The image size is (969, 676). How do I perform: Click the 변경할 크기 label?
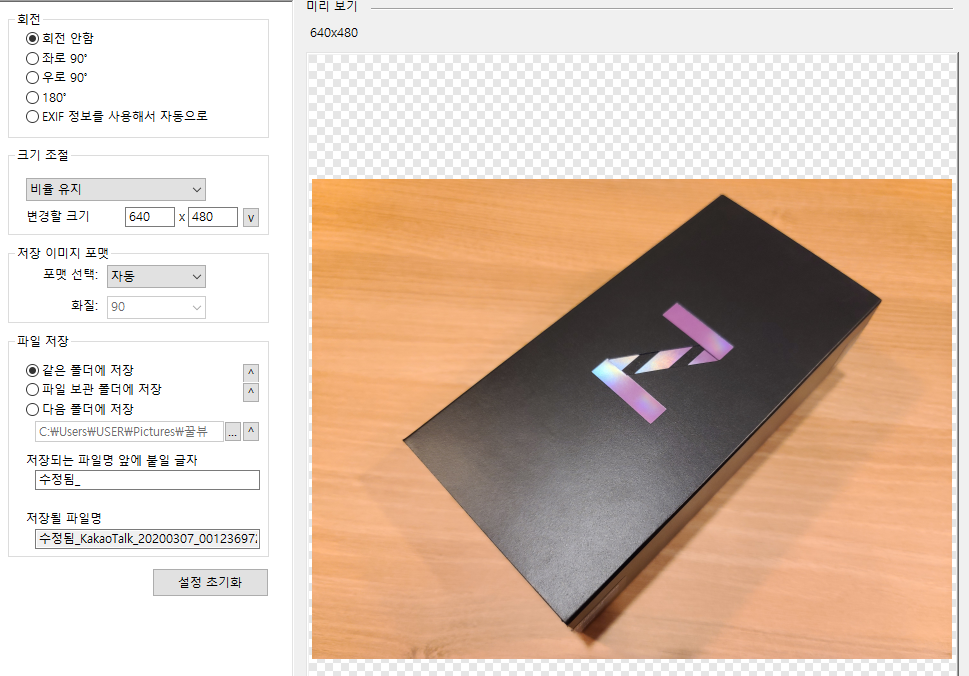58,216
